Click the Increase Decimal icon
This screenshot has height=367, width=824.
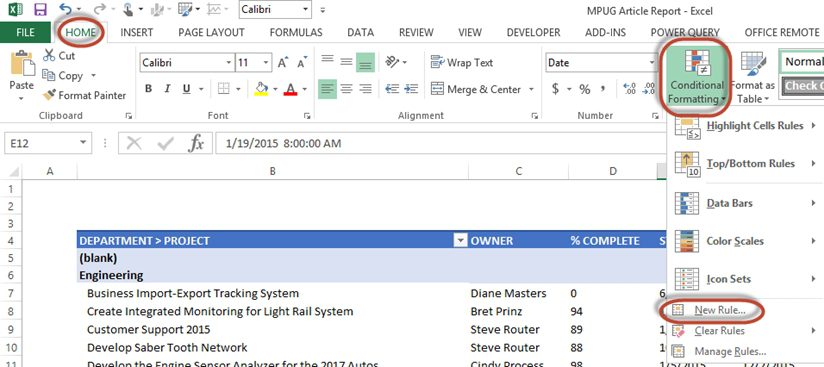coord(629,89)
